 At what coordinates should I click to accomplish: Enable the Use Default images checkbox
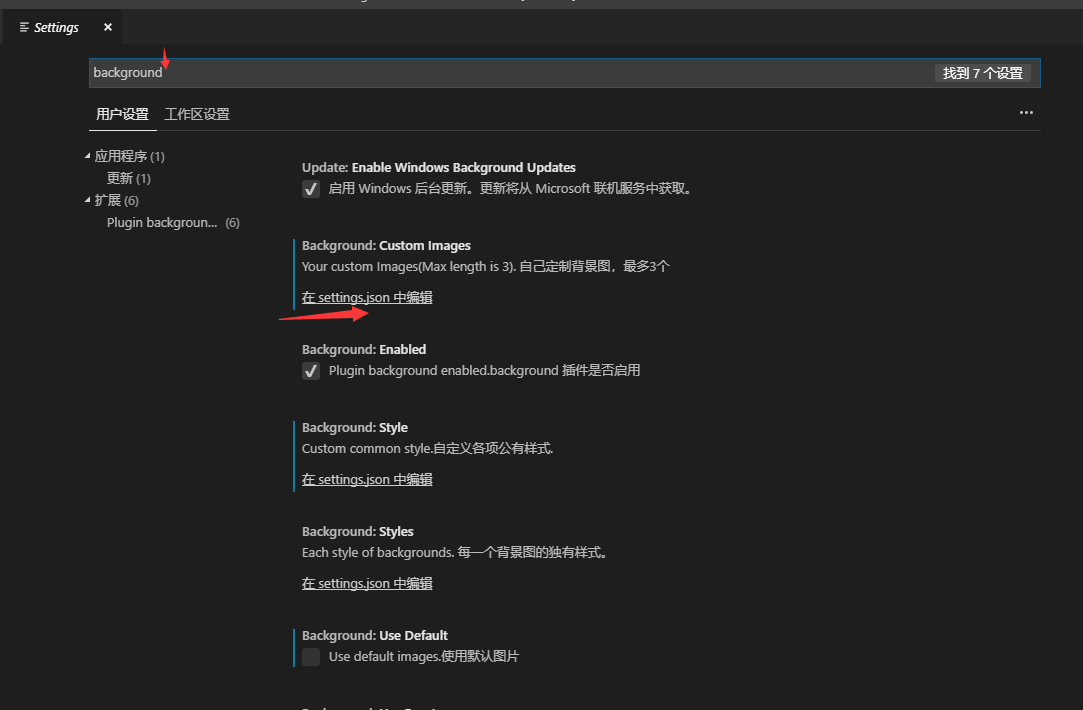(x=310, y=657)
